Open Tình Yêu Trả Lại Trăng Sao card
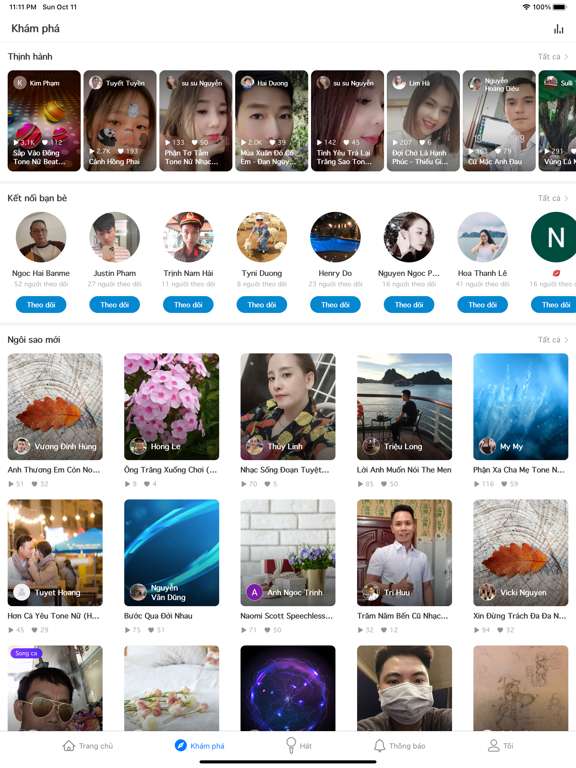Viewport: 576px width, 768px height. pos(348,120)
